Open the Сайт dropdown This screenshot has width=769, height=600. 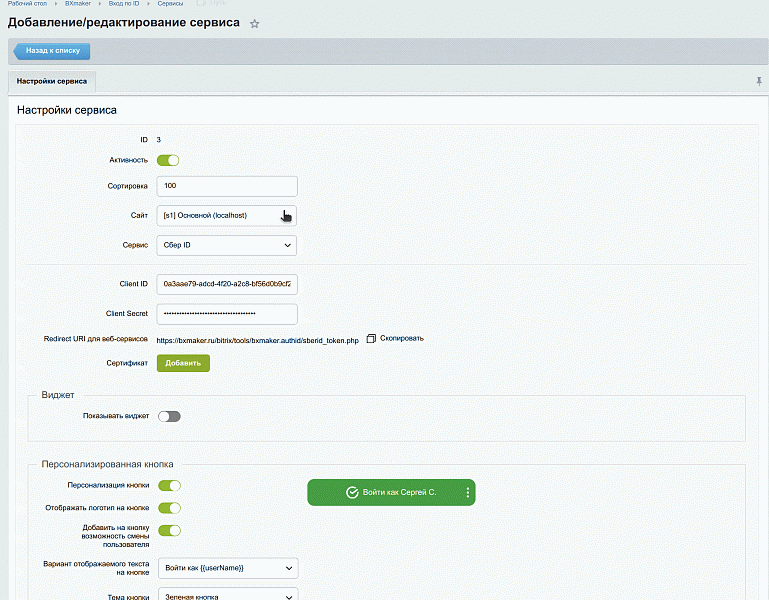[227, 215]
